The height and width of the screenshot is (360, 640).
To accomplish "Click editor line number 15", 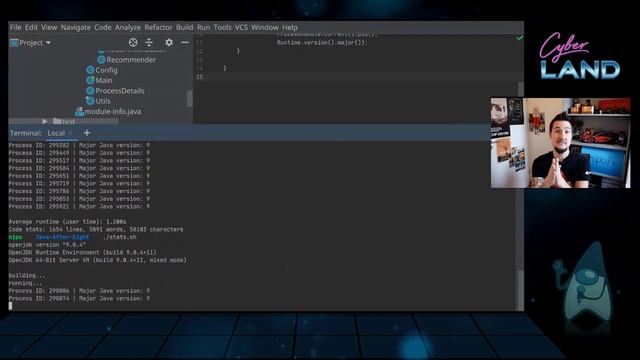I will coord(200,77).
